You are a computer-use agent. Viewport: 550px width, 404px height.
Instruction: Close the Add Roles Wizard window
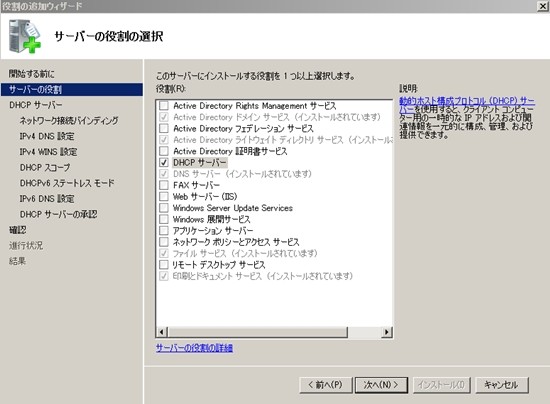[x=543, y=6]
